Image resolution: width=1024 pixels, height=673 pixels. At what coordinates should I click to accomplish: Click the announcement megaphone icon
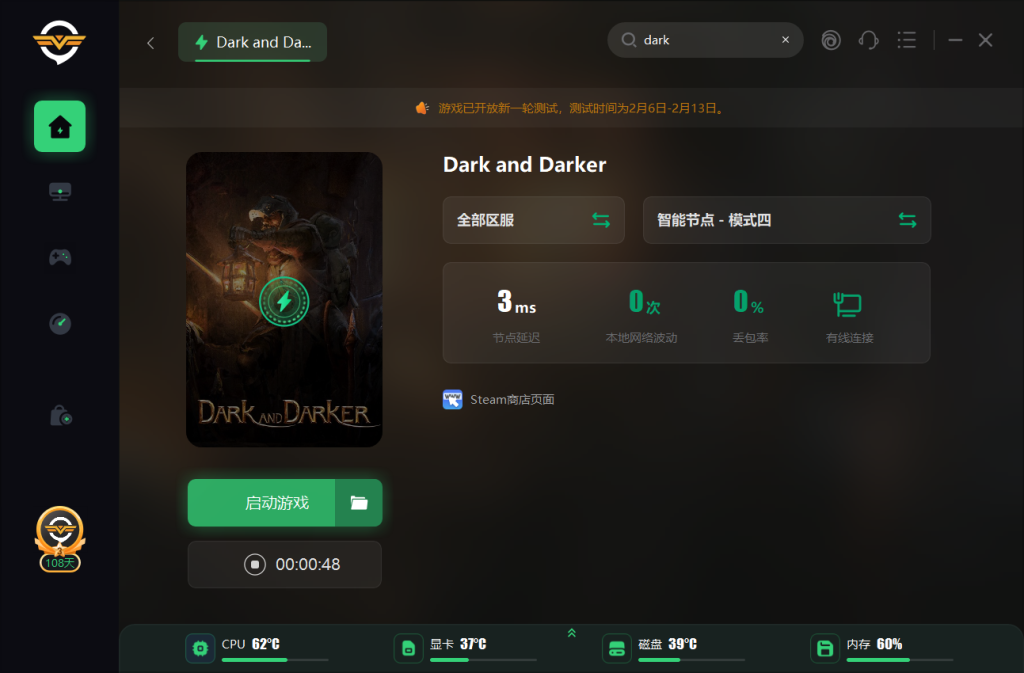pyautogui.click(x=423, y=108)
